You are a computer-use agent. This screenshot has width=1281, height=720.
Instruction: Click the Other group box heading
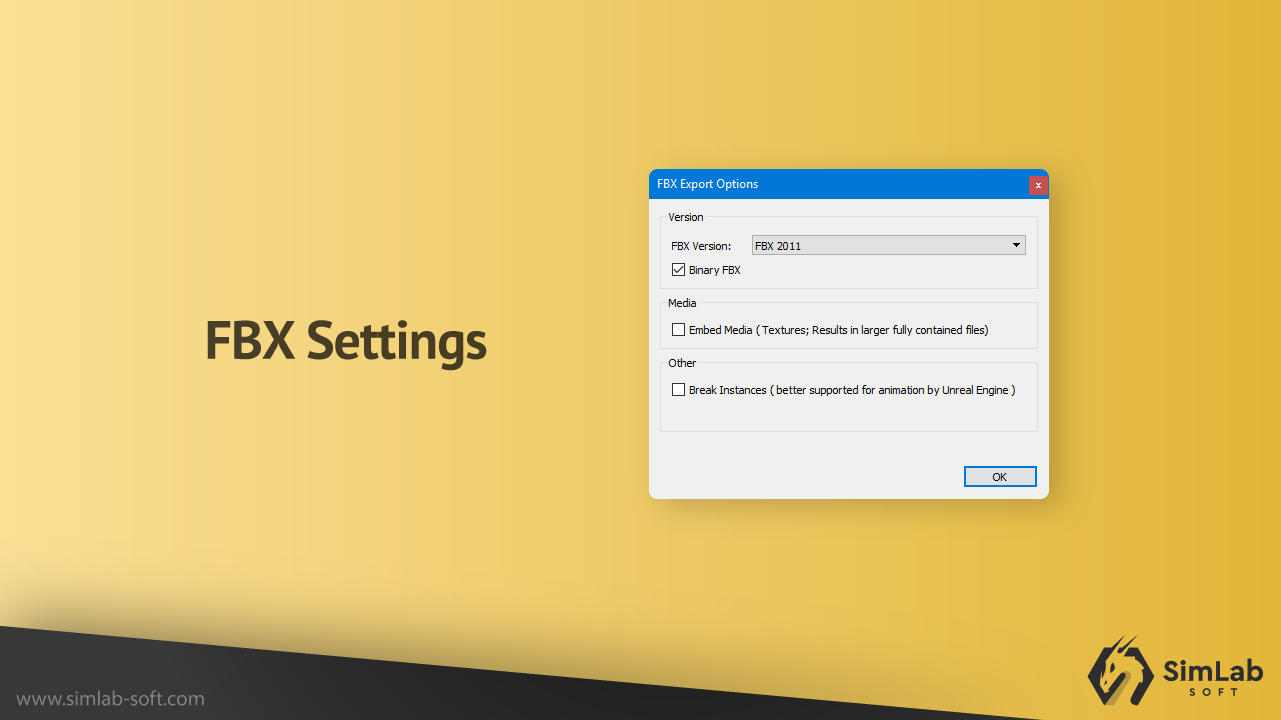[682, 363]
